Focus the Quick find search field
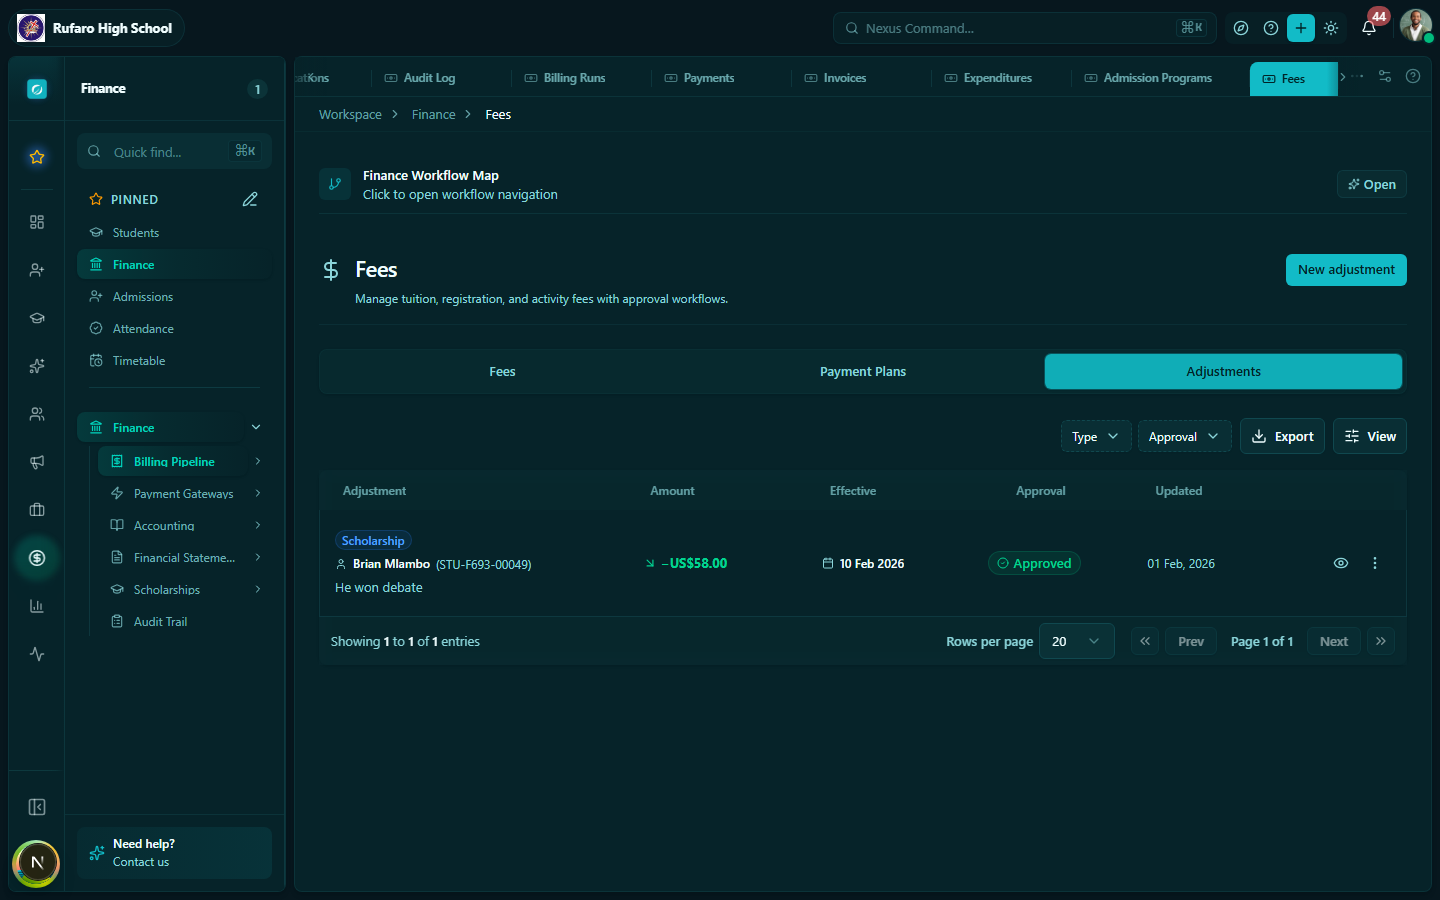This screenshot has width=1440, height=900. click(x=174, y=152)
